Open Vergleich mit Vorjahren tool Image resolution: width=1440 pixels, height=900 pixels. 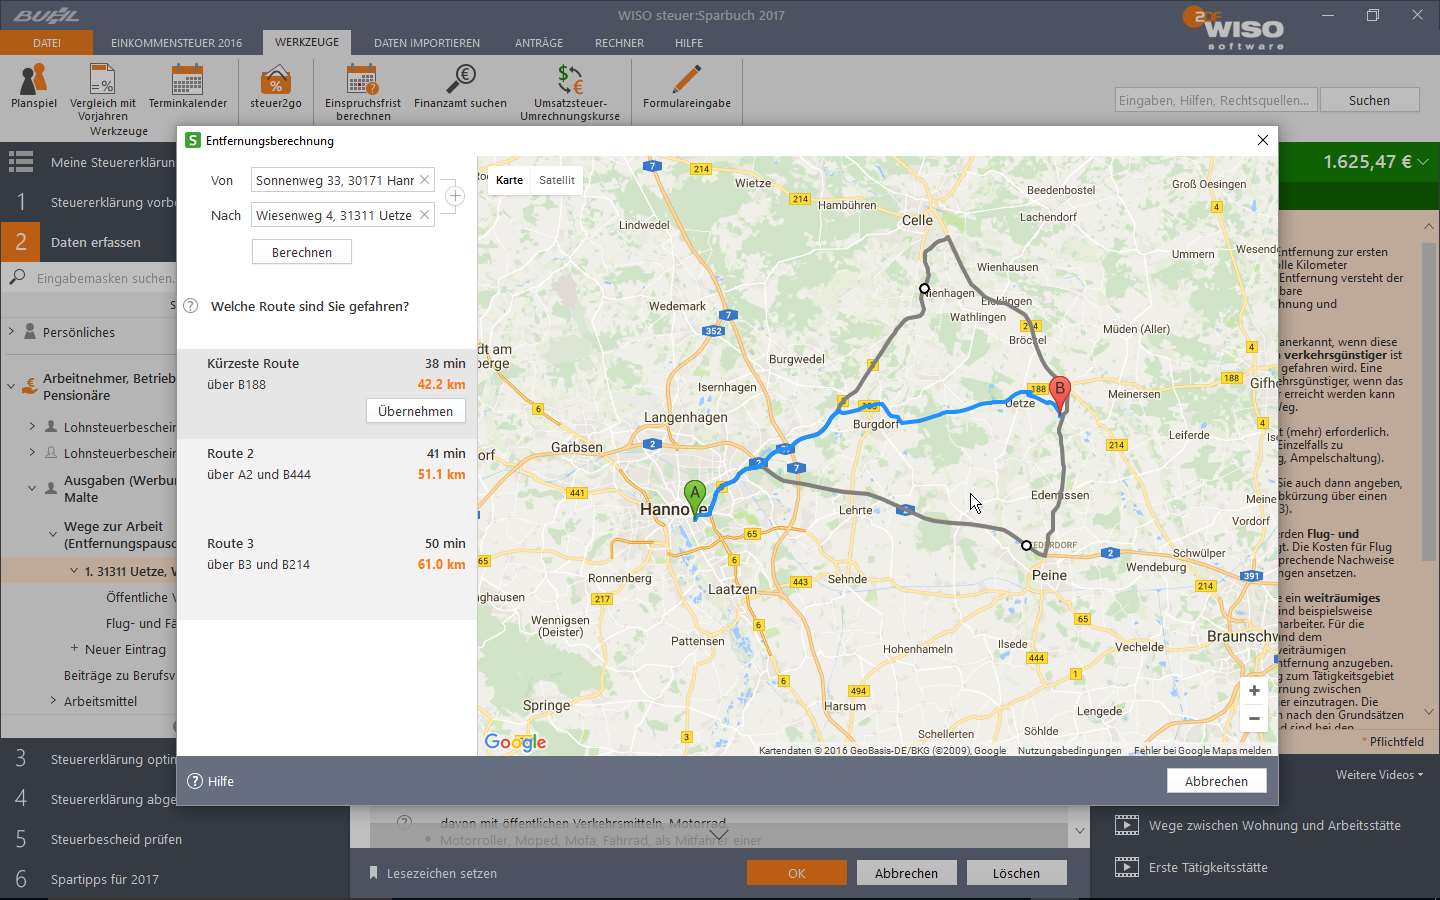click(x=103, y=86)
